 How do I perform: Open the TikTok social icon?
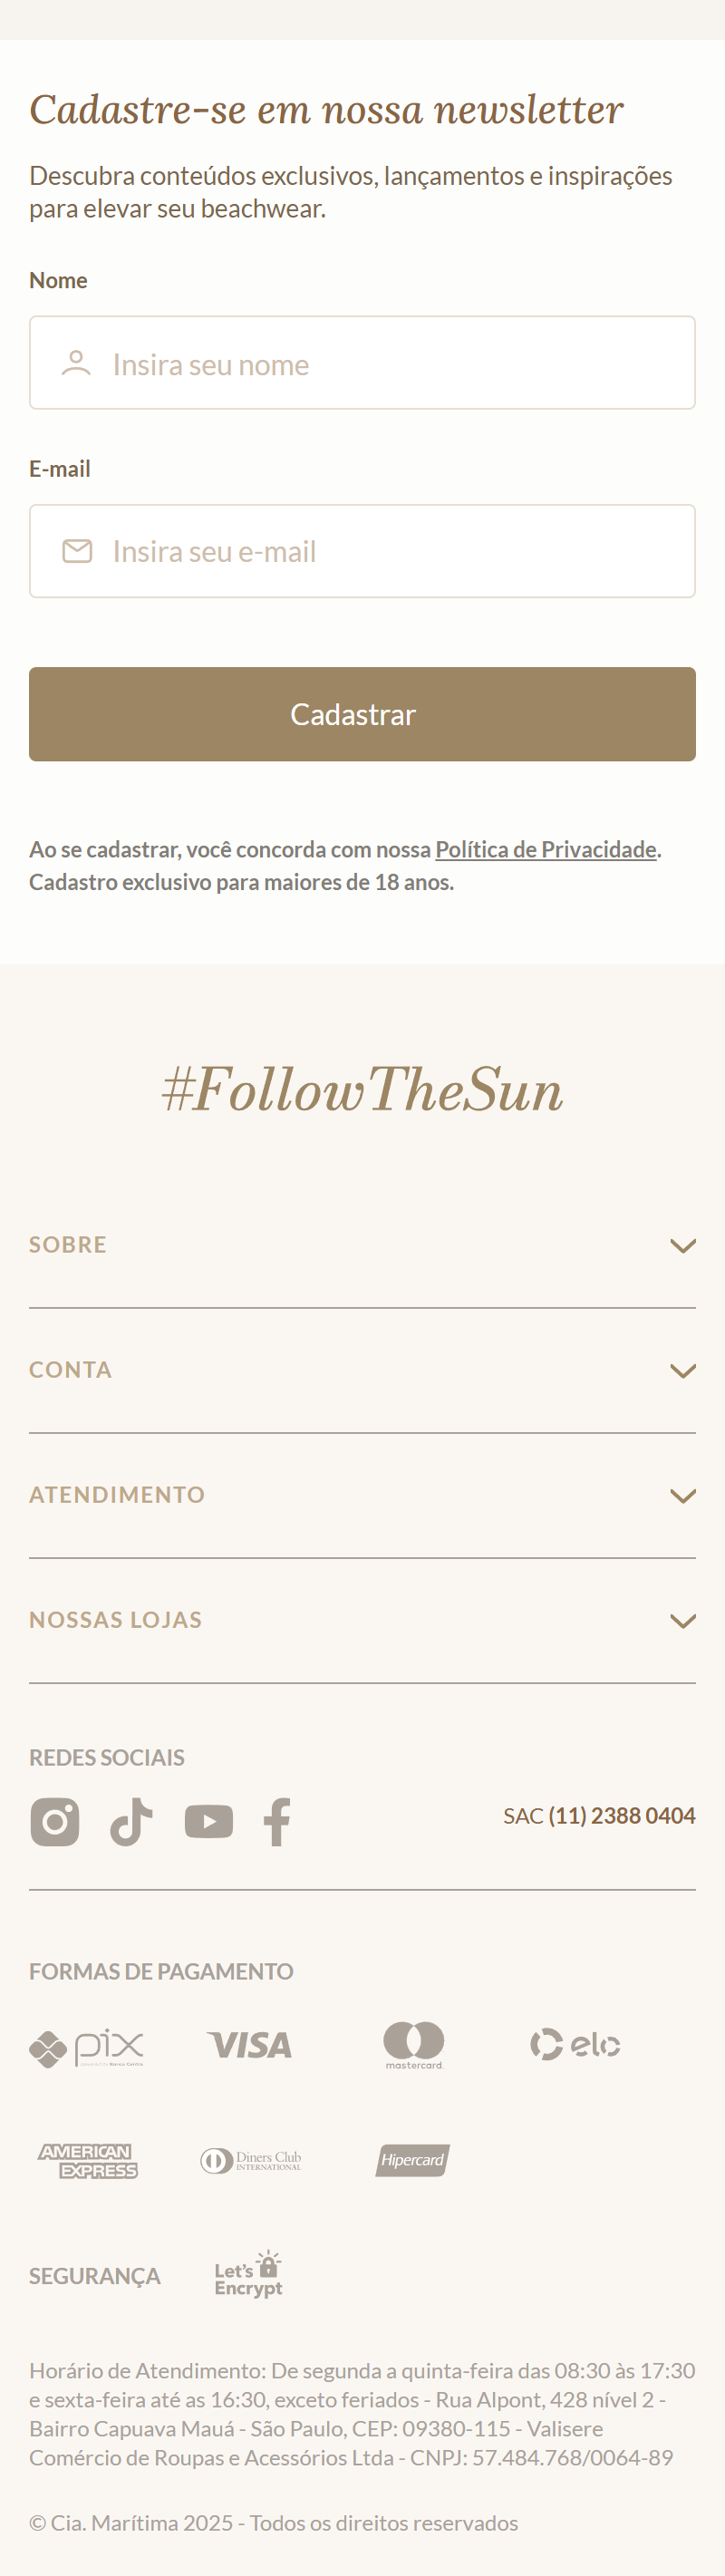131,1821
